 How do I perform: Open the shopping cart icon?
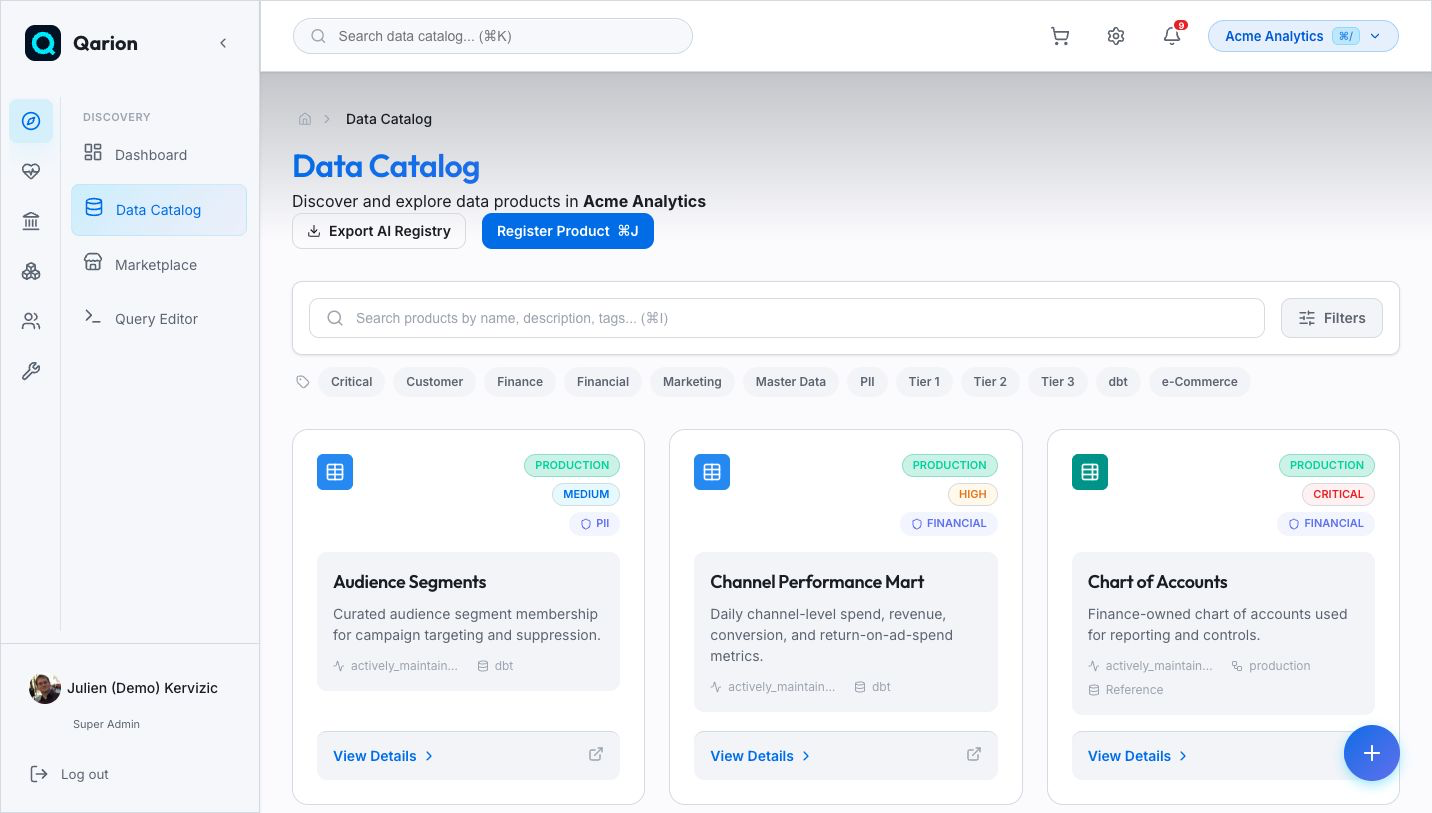(x=1060, y=36)
